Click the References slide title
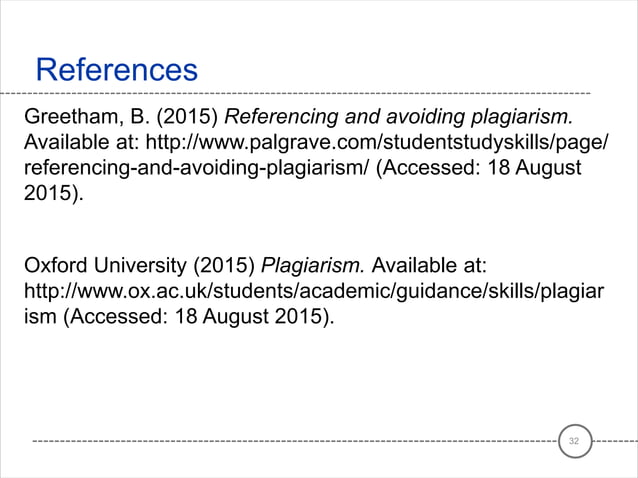The height and width of the screenshot is (478, 638). [x=117, y=70]
